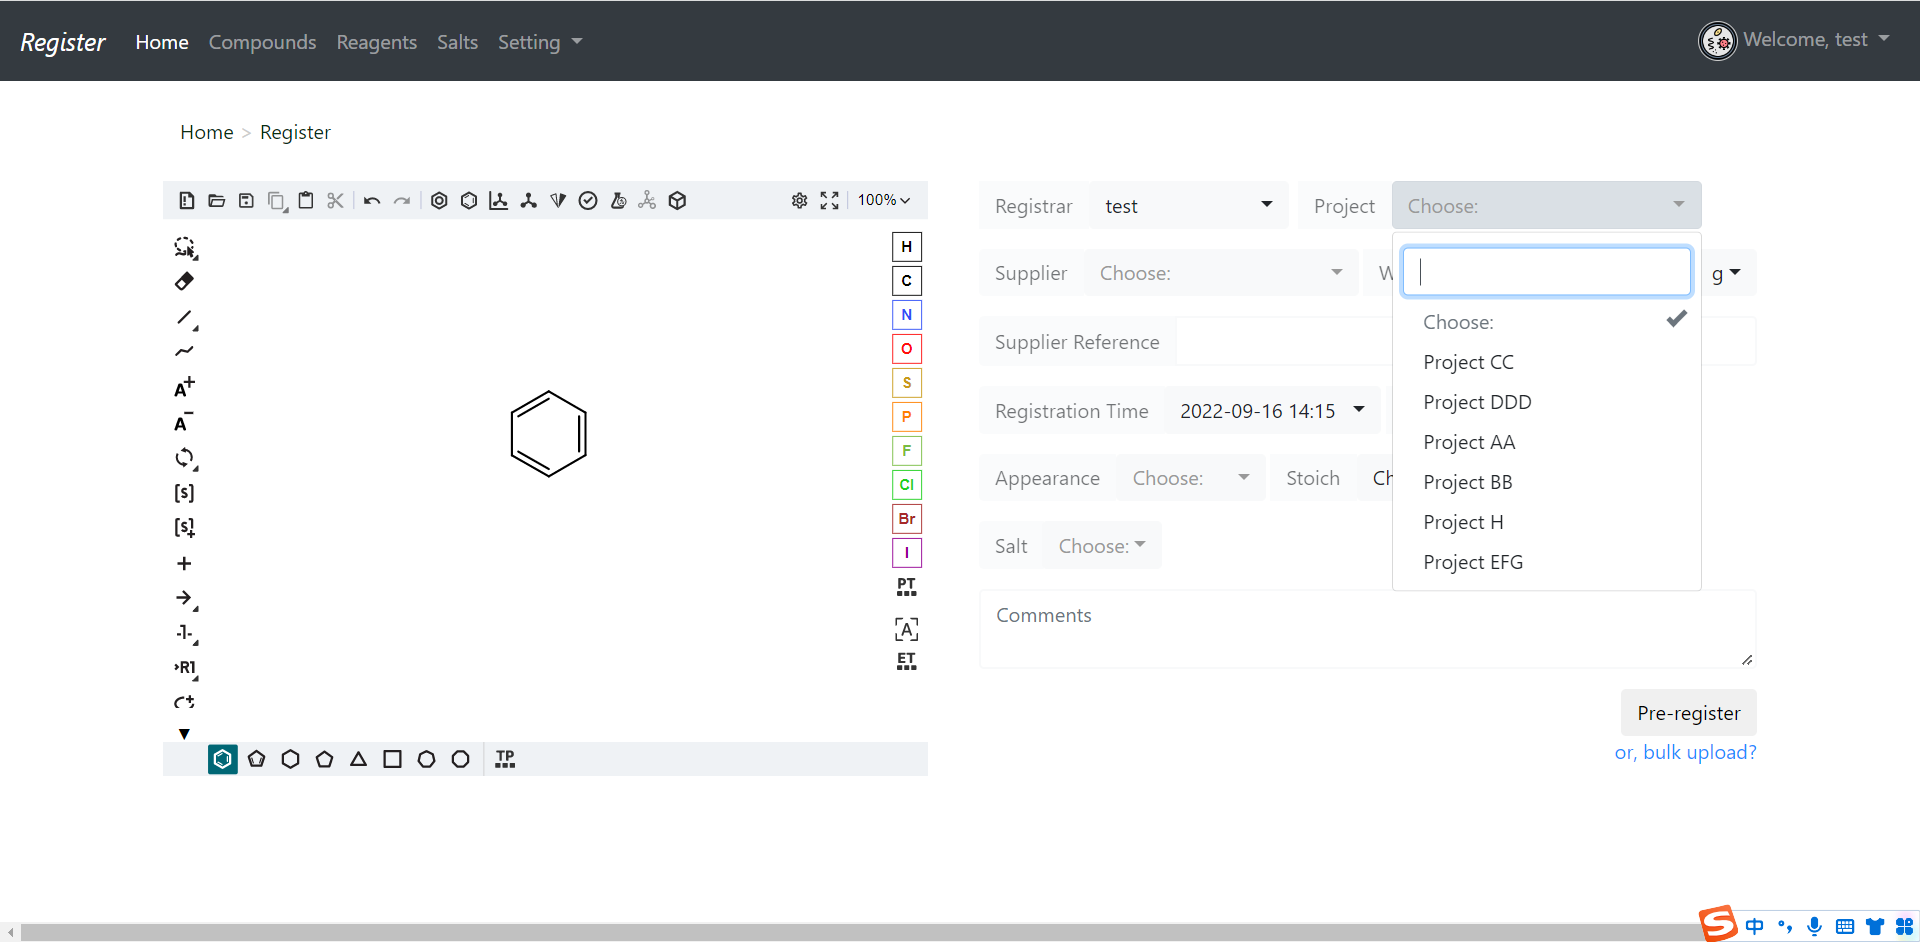Activate the charge plus tool
Screen dimensions: 1920x942
[x=184, y=387]
